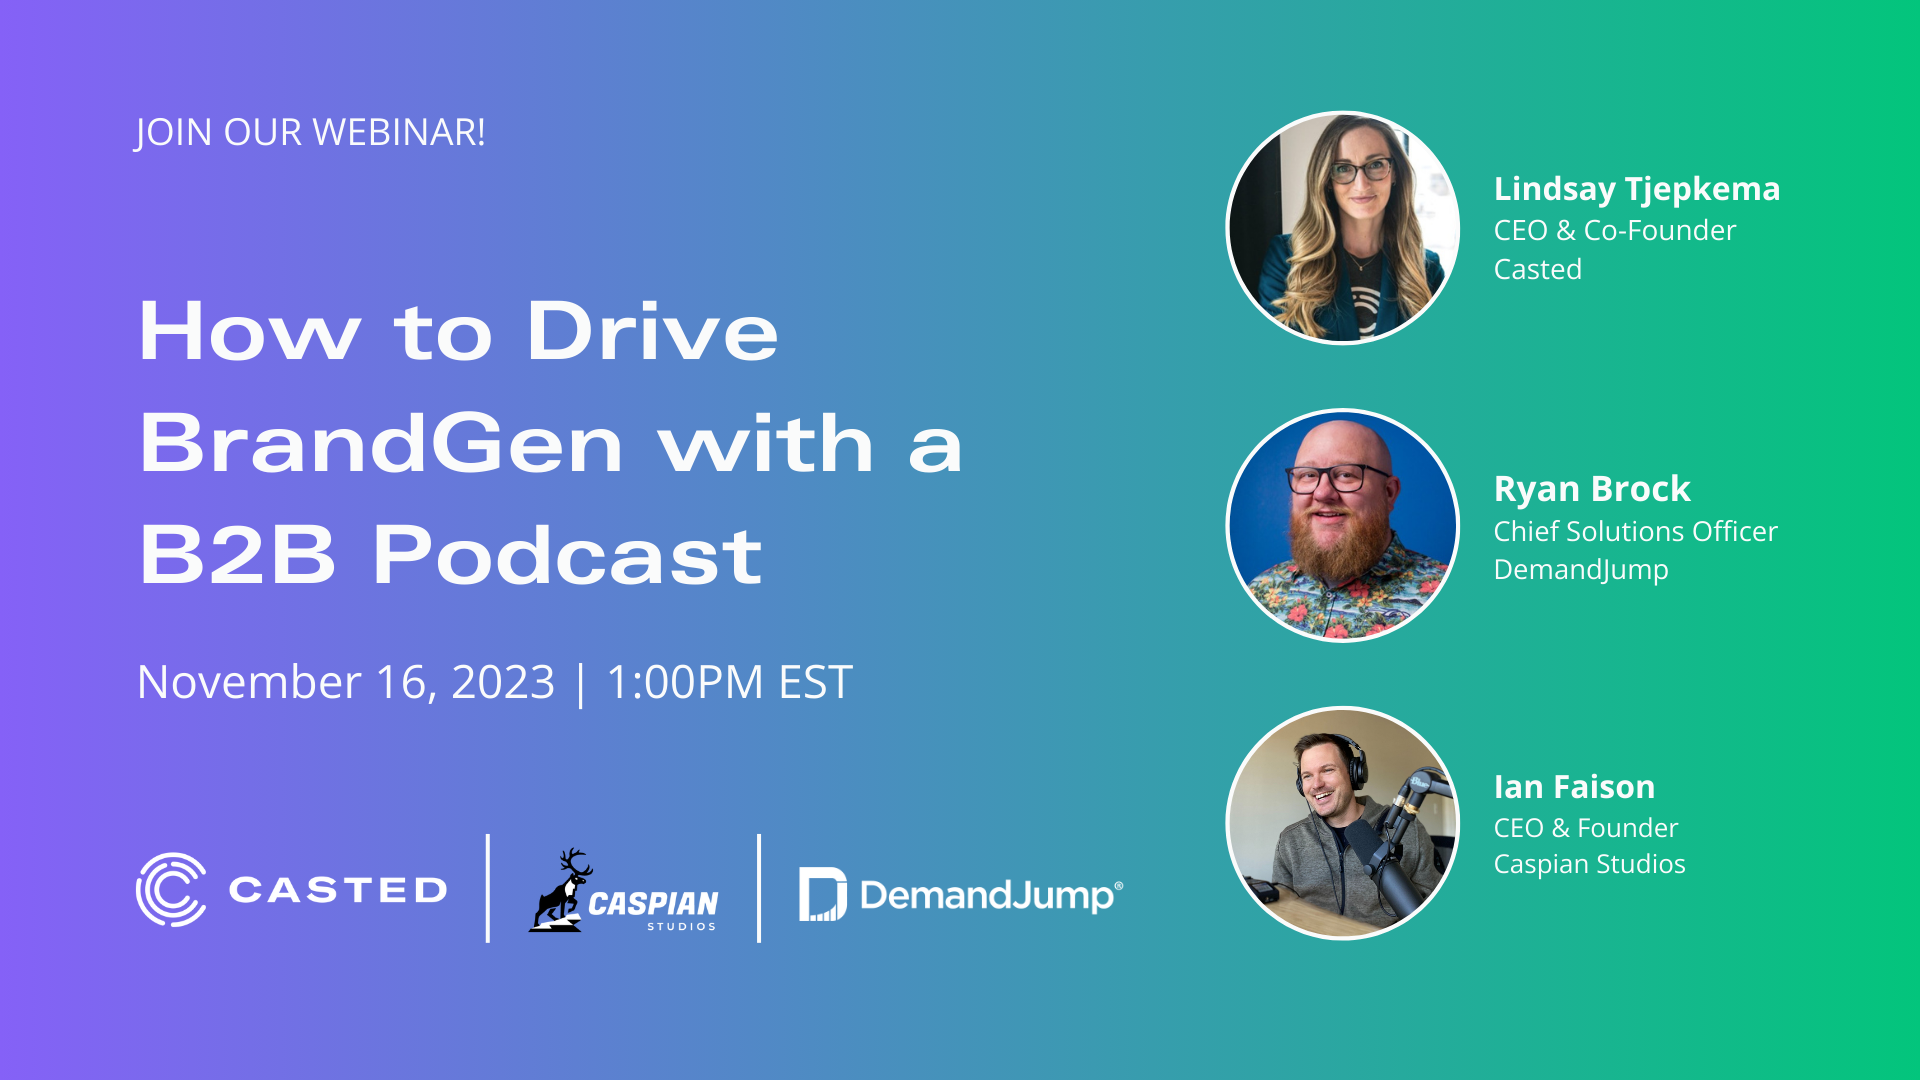This screenshot has width=1920, height=1080.
Task: Click the name 'Lindsay Tjepkema'
Action: pos(1637,189)
